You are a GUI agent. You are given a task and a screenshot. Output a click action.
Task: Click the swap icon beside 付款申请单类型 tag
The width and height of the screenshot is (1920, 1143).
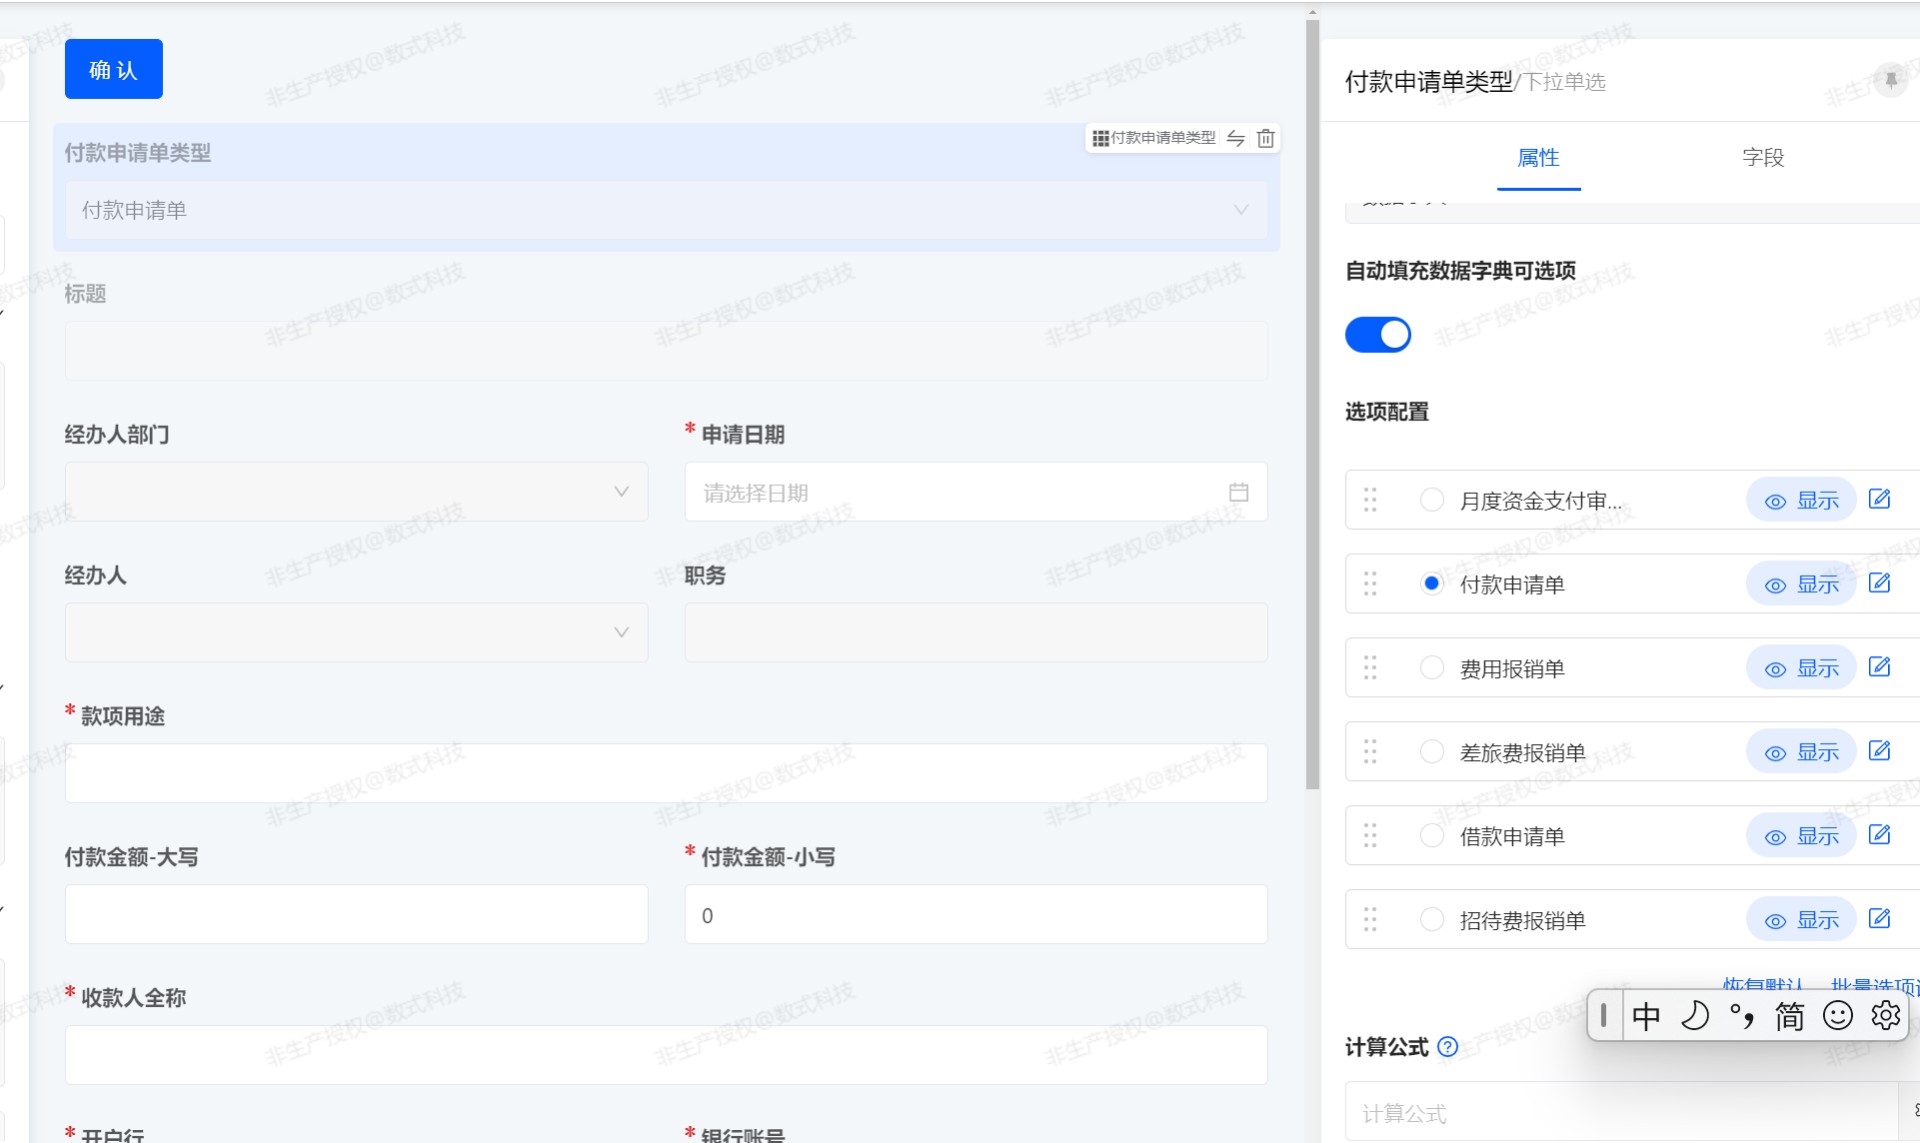pos(1236,138)
